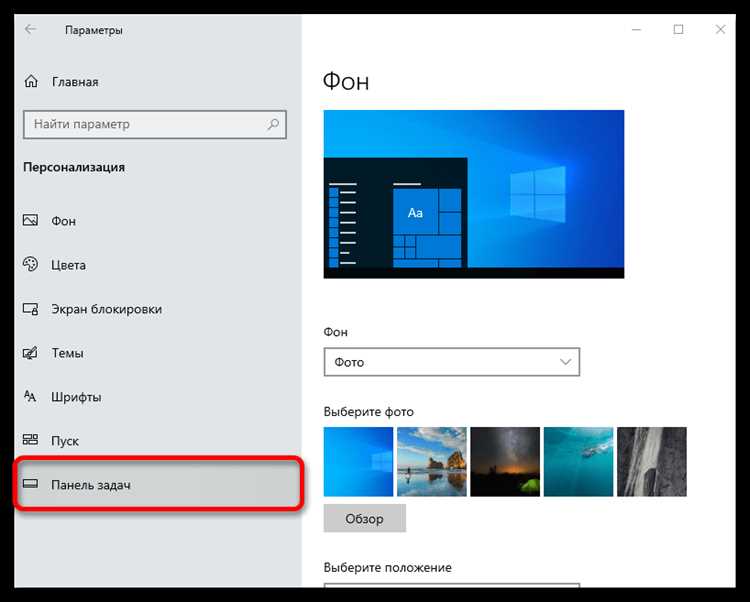Choose the underwater swimmer wallpaper thumbnail
This screenshot has width=750, height=602.
click(x=578, y=462)
